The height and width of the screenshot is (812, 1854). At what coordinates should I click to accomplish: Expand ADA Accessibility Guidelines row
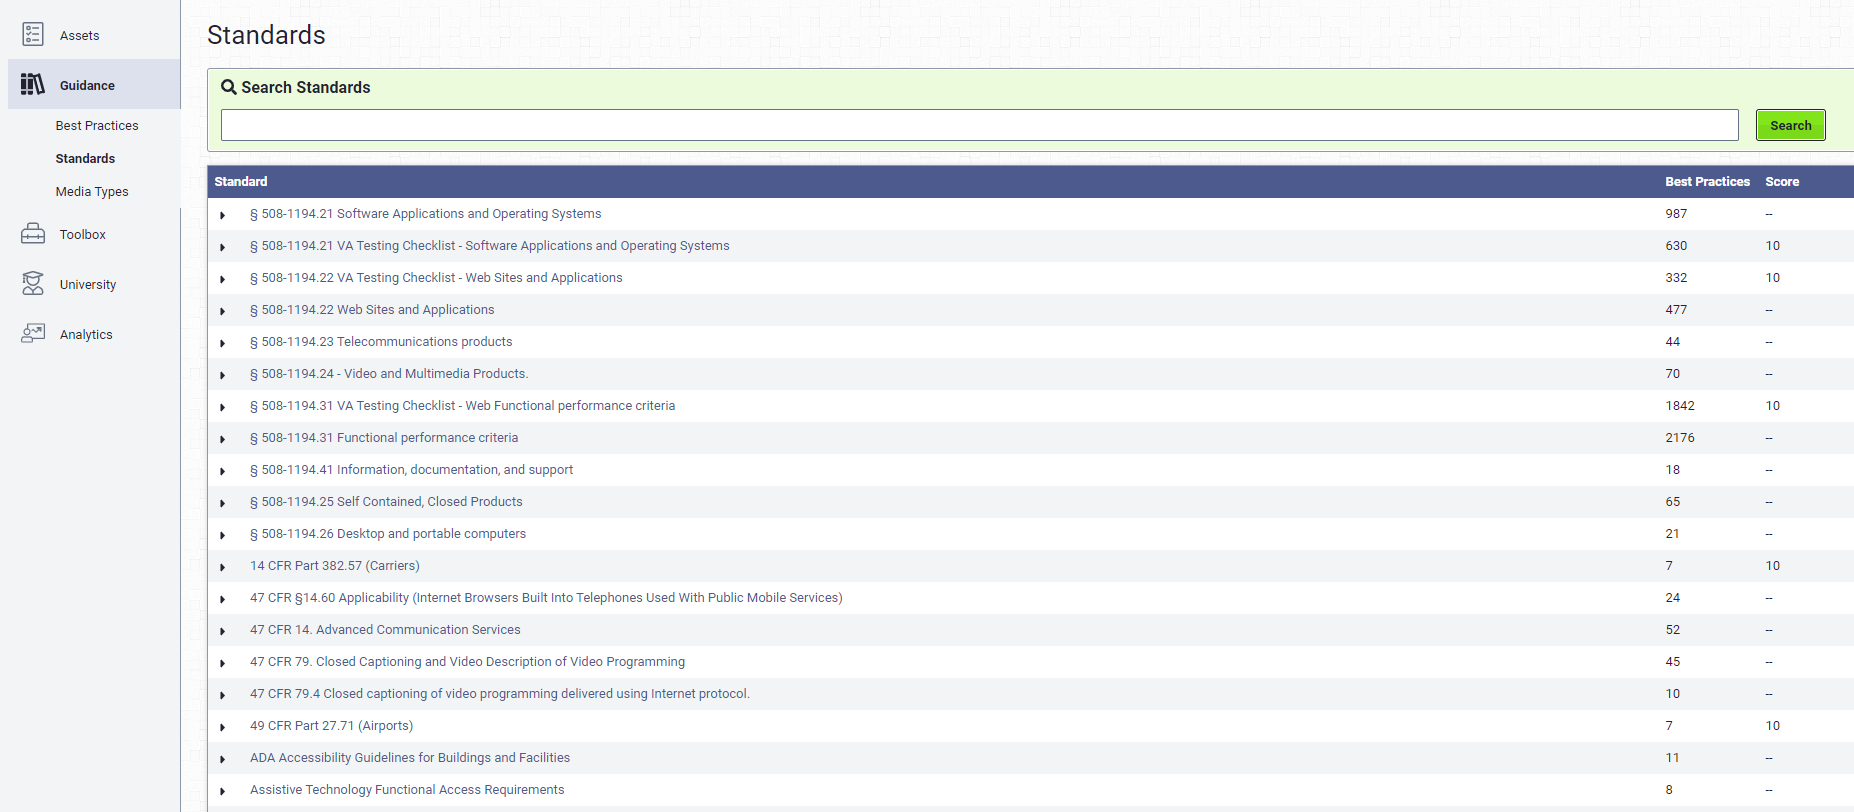click(223, 759)
